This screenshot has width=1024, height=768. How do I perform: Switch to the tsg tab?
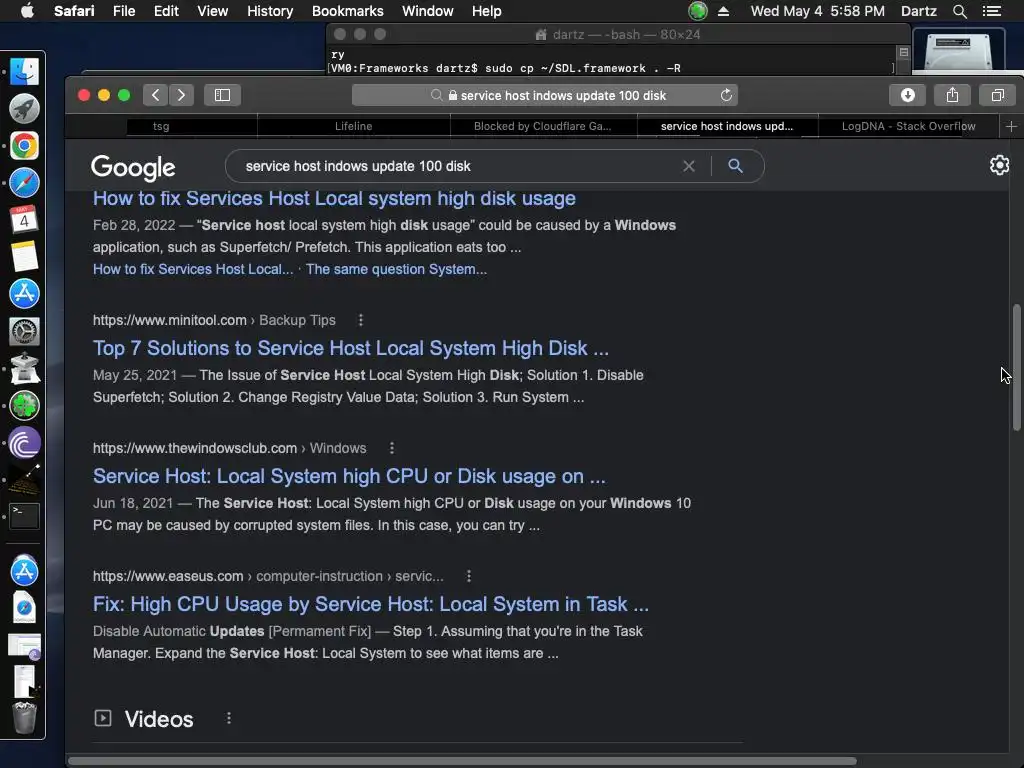pyautogui.click(x=161, y=126)
